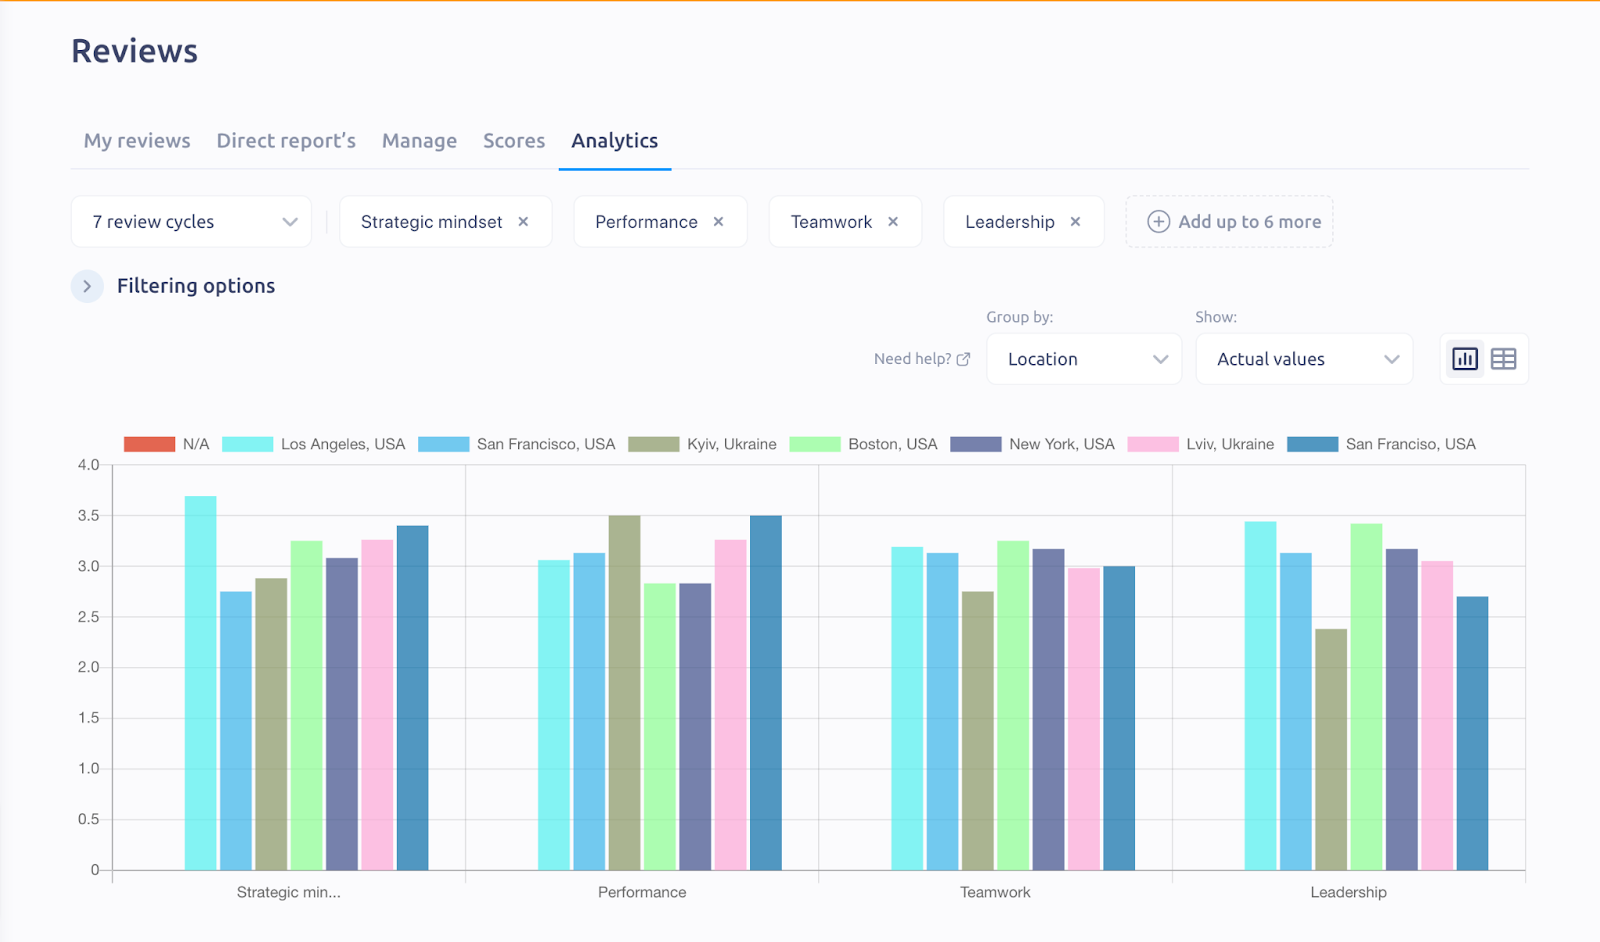The width and height of the screenshot is (1600, 942).
Task: Open the Show Actual values dropdown
Action: click(1304, 358)
